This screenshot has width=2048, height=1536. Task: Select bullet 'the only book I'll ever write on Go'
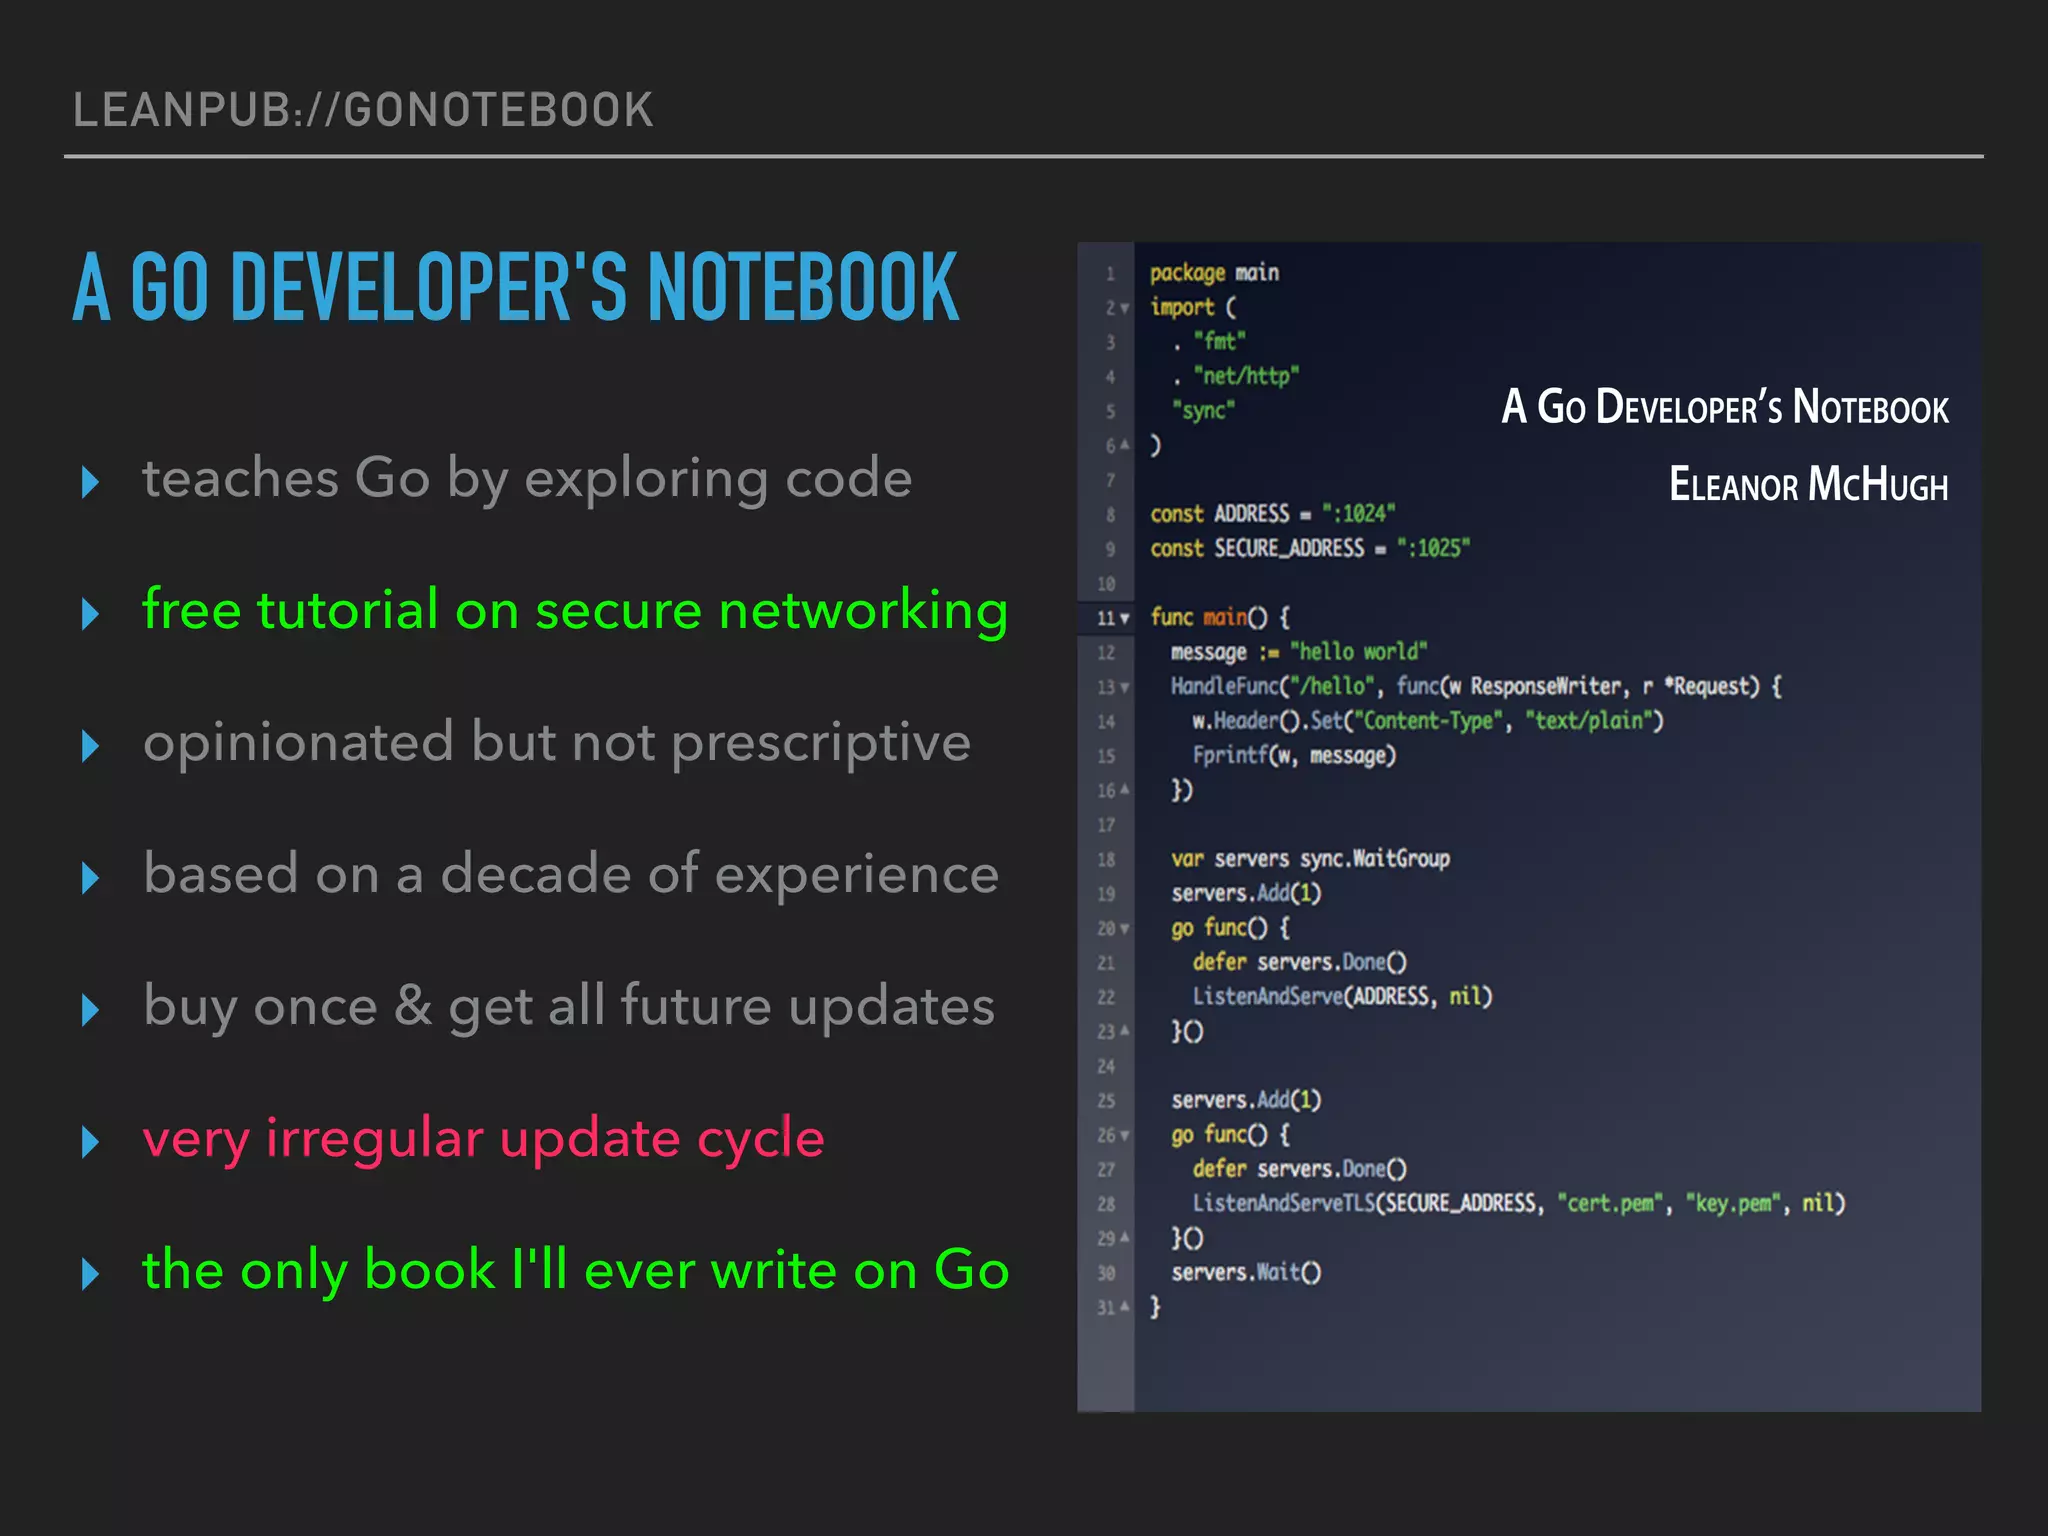tap(576, 1271)
